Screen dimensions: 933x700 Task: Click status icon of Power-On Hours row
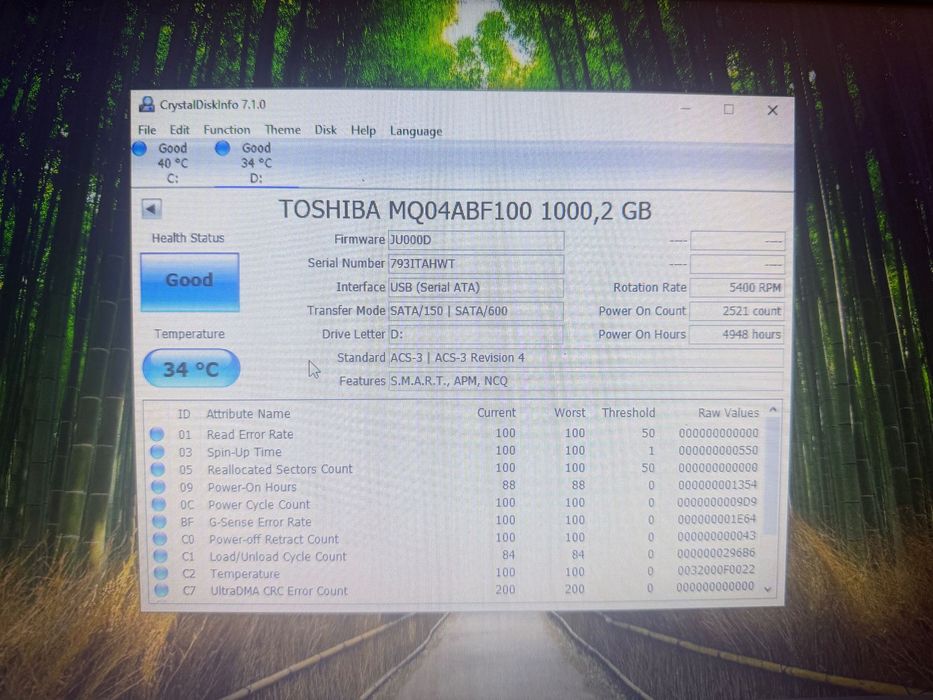click(158, 487)
